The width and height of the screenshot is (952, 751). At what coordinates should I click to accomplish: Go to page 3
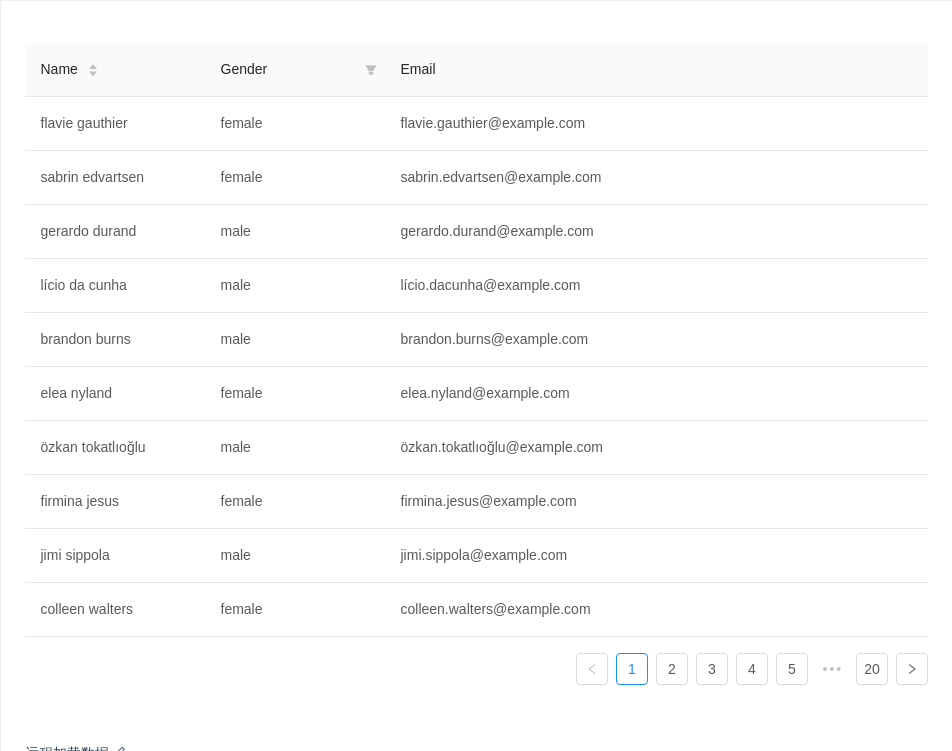coord(712,669)
